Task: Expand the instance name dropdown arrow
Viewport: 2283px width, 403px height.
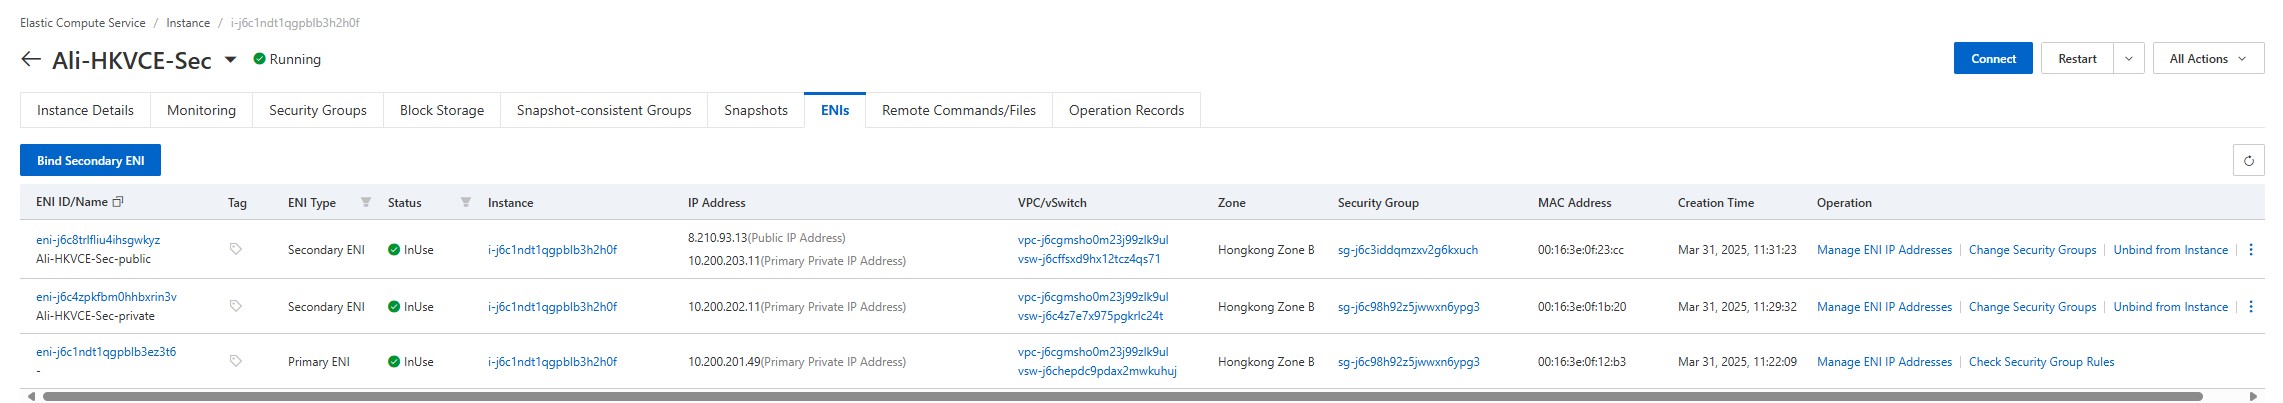Action: point(230,60)
